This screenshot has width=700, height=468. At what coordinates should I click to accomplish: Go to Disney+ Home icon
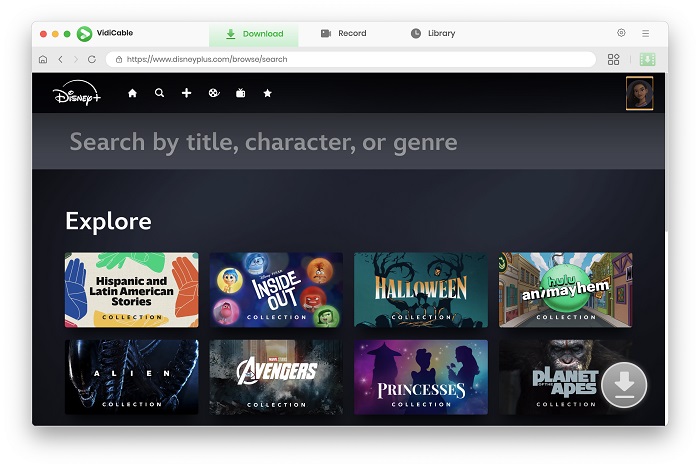pyautogui.click(x=132, y=93)
